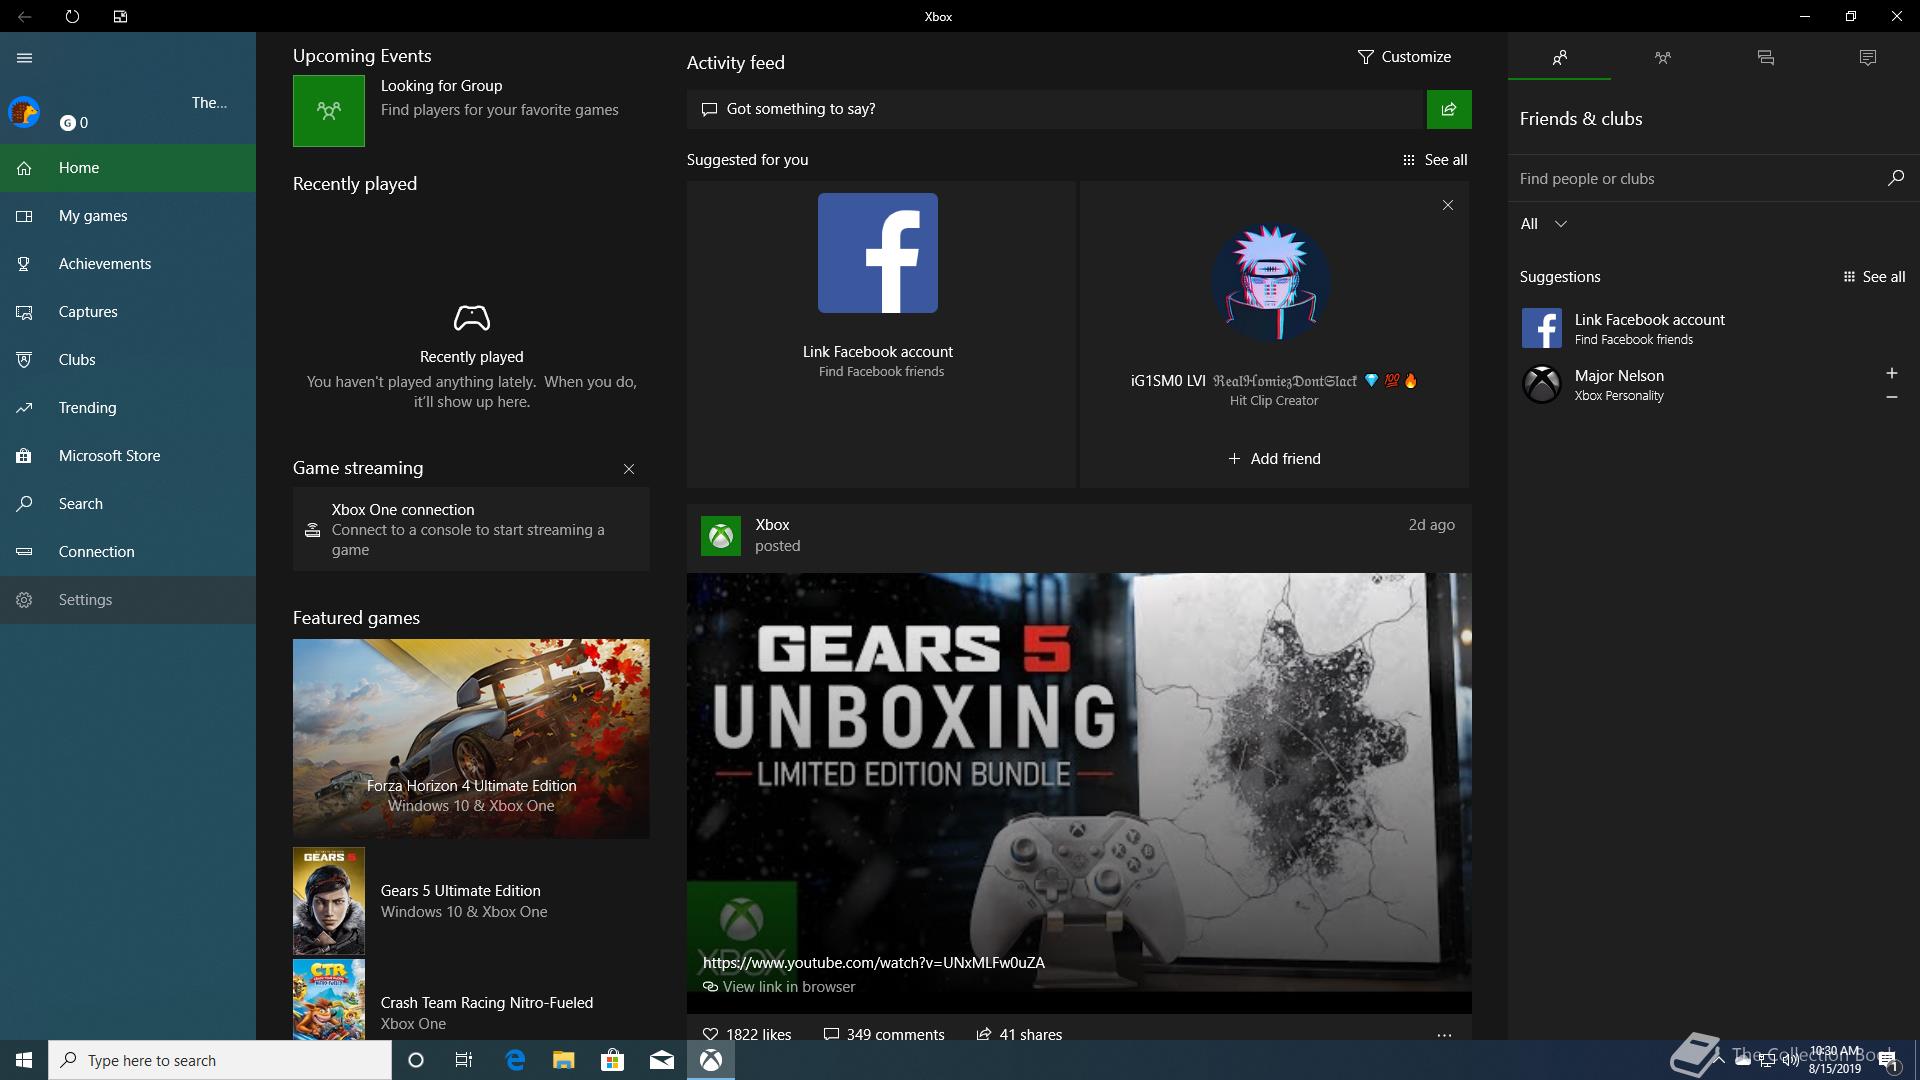Open Task View on taskbar
This screenshot has height=1080, width=1920.
click(464, 1060)
